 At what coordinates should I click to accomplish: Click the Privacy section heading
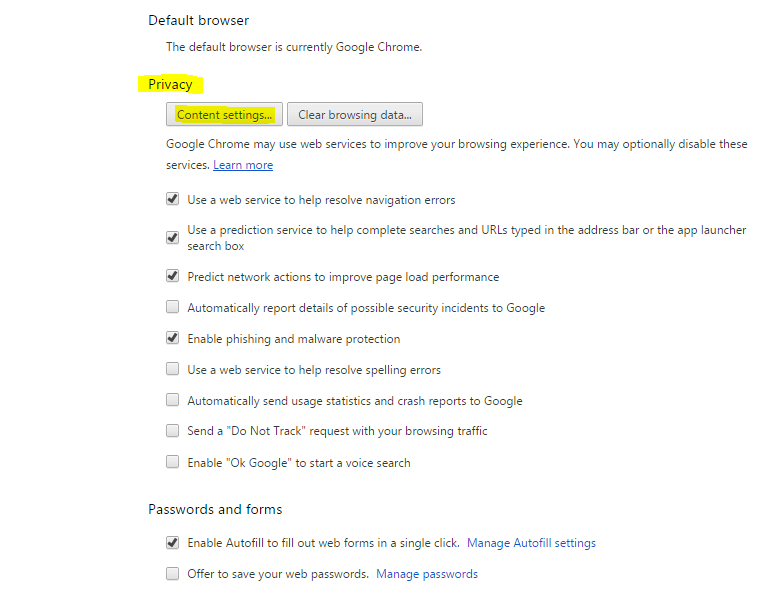click(x=170, y=84)
